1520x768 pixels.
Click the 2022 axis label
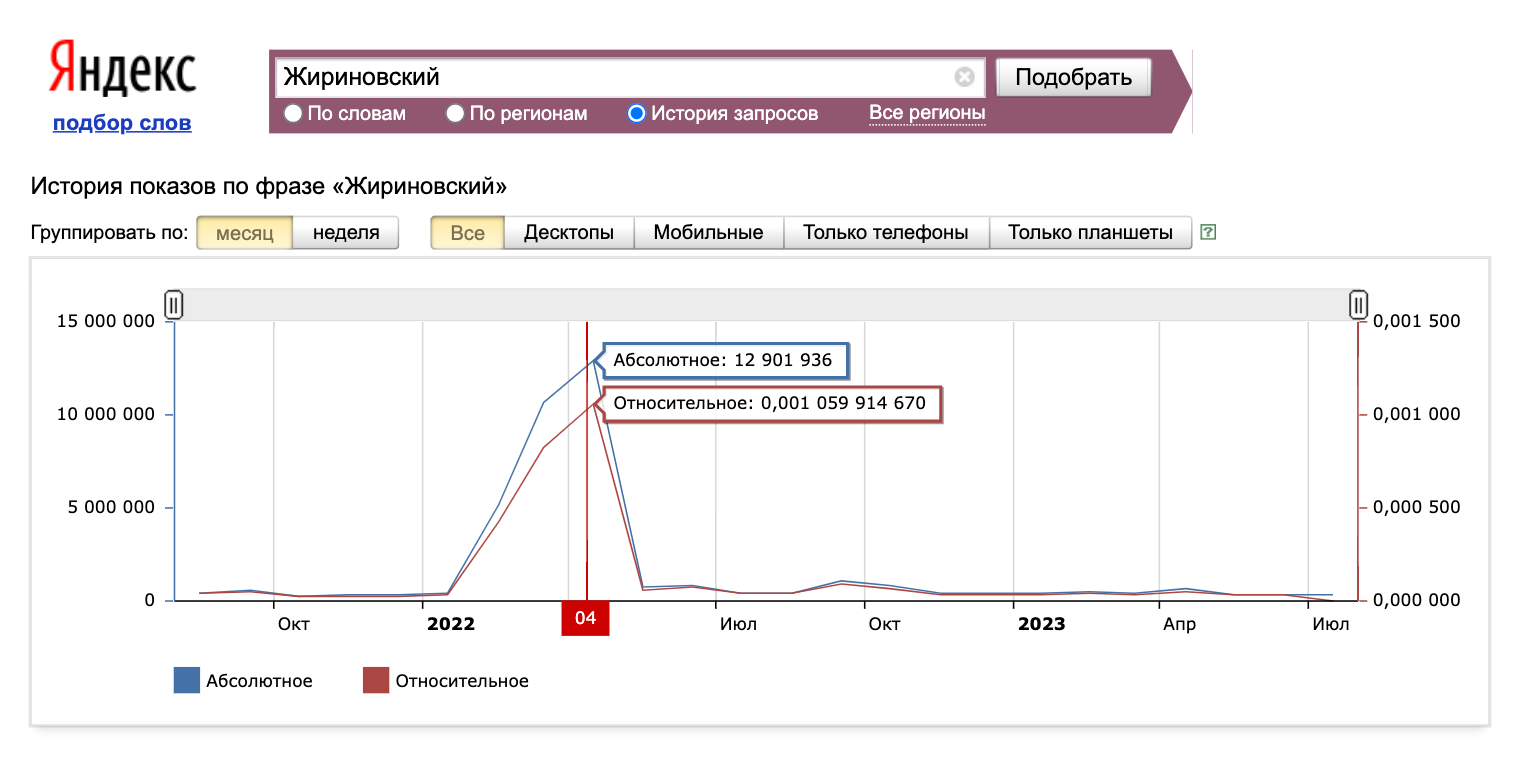pyautogui.click(x=451, y=624)
